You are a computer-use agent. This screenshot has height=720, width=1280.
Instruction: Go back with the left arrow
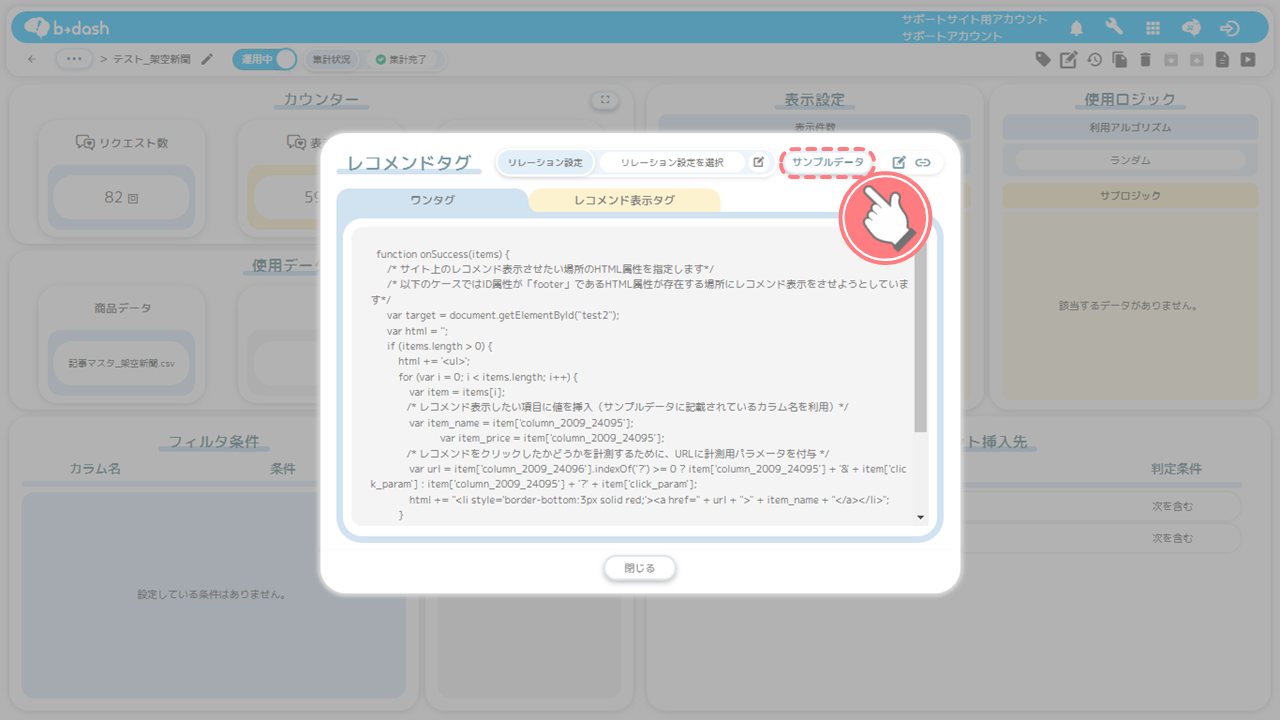32,59
